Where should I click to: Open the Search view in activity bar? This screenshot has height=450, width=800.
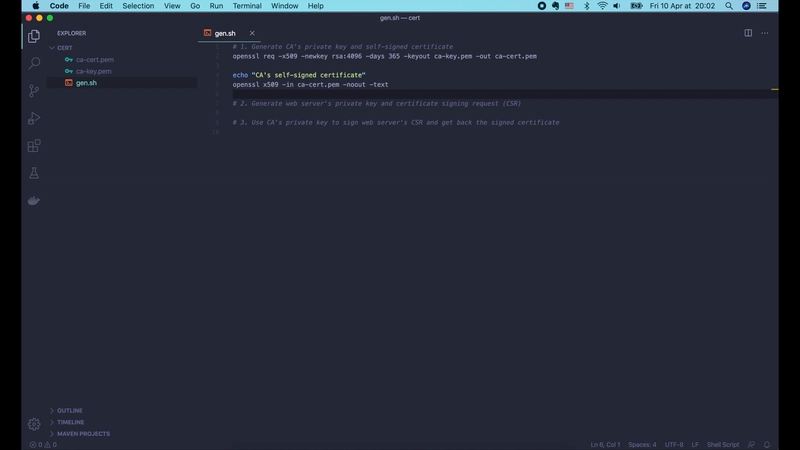(x=34, y=63)
